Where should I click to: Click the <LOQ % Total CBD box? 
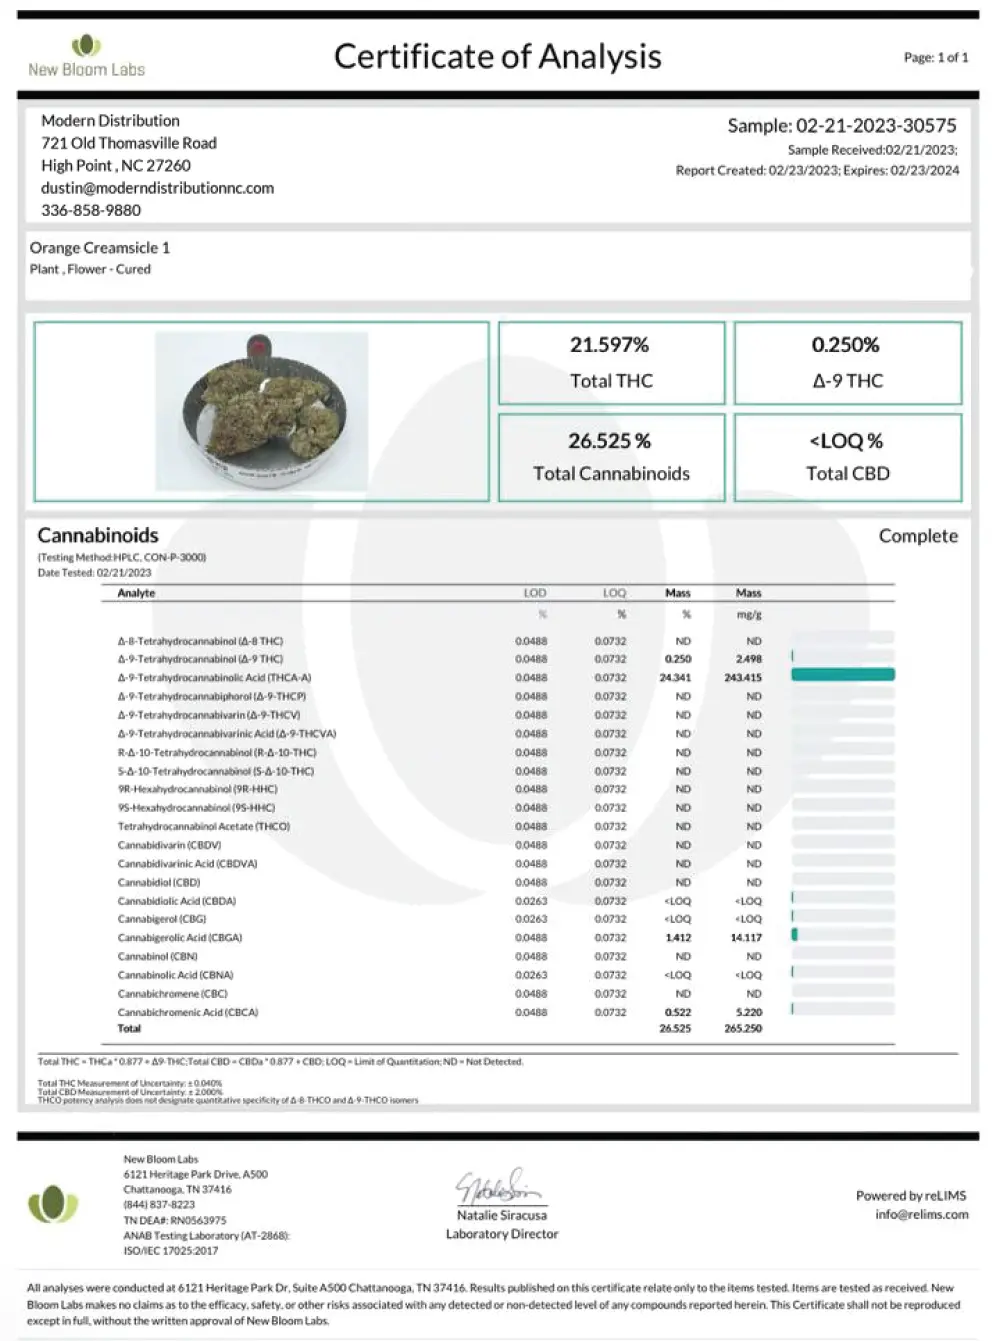848,457
